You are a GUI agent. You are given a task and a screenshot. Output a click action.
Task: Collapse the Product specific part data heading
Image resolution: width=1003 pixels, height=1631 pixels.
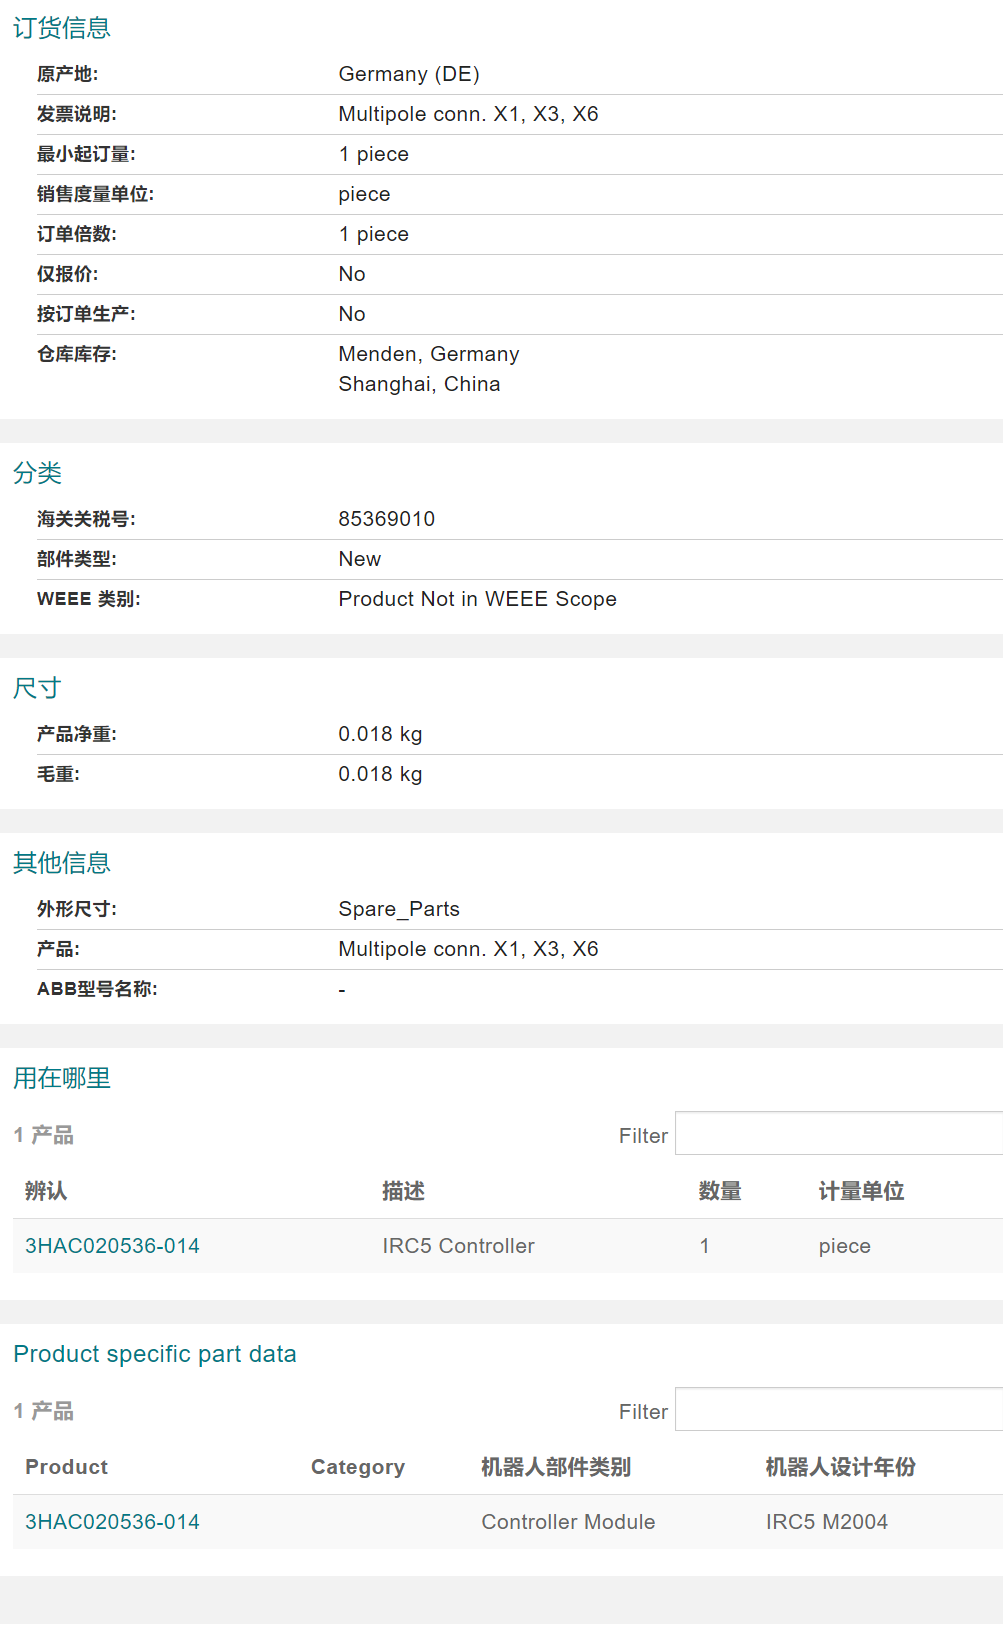click(155, 1354)
